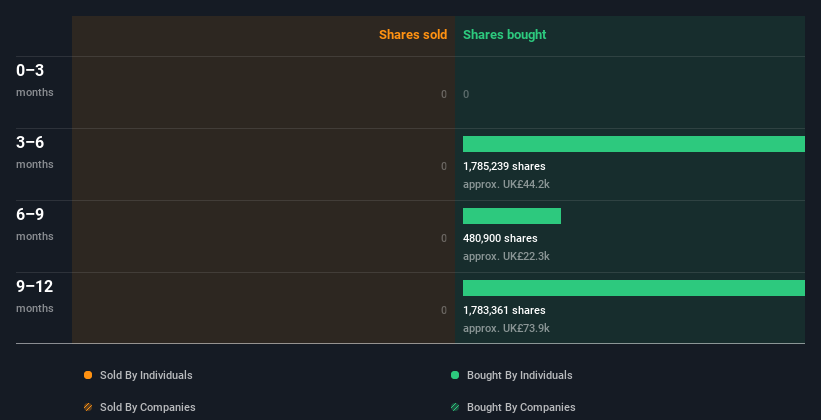Click the green 9–12 months bought bar

634,288
